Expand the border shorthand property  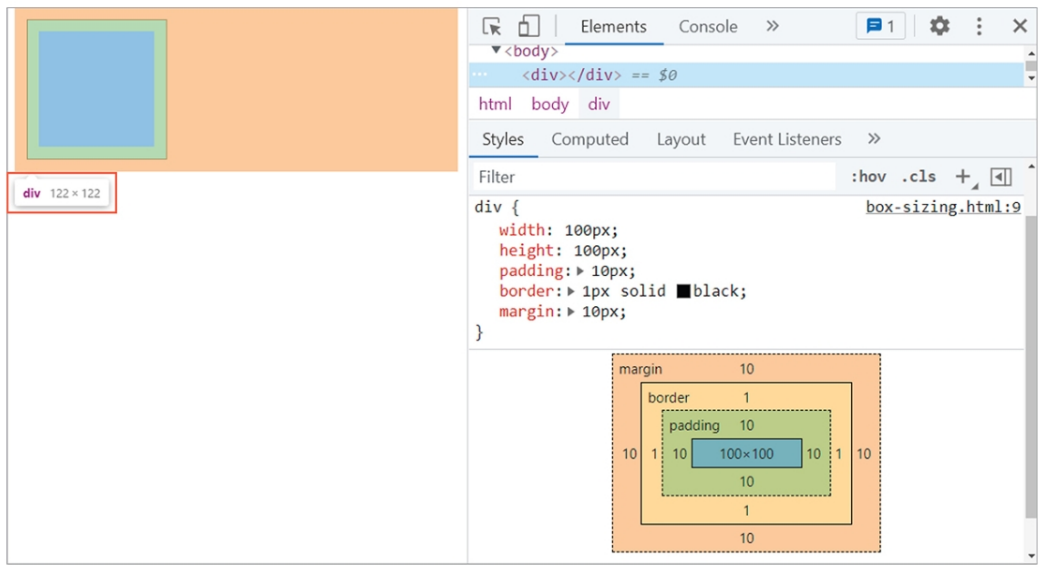571,291
